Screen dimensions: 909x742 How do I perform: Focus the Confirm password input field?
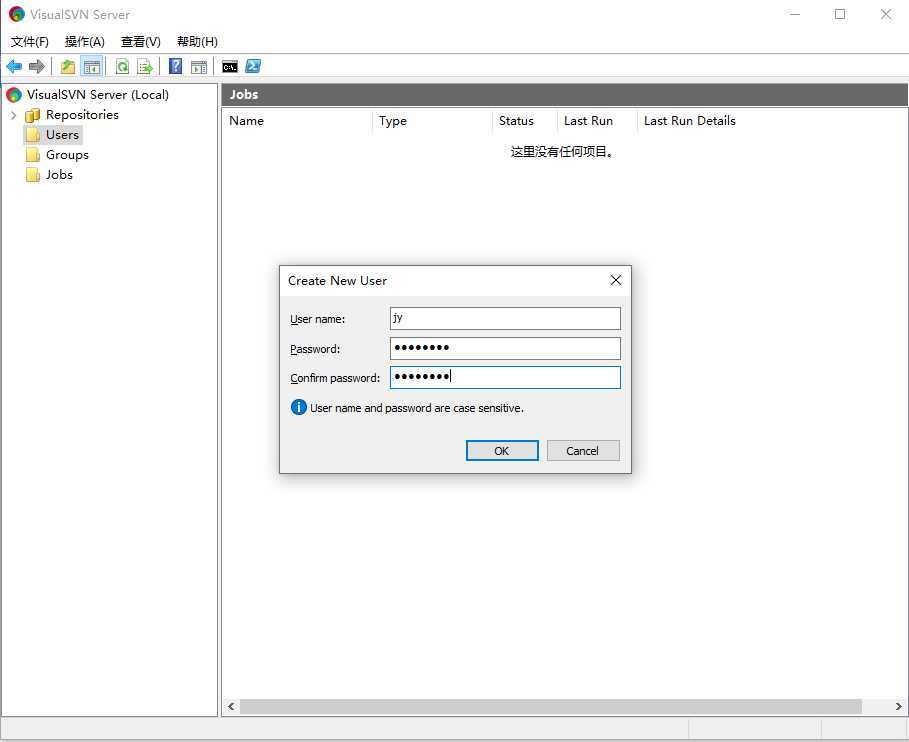505,377
